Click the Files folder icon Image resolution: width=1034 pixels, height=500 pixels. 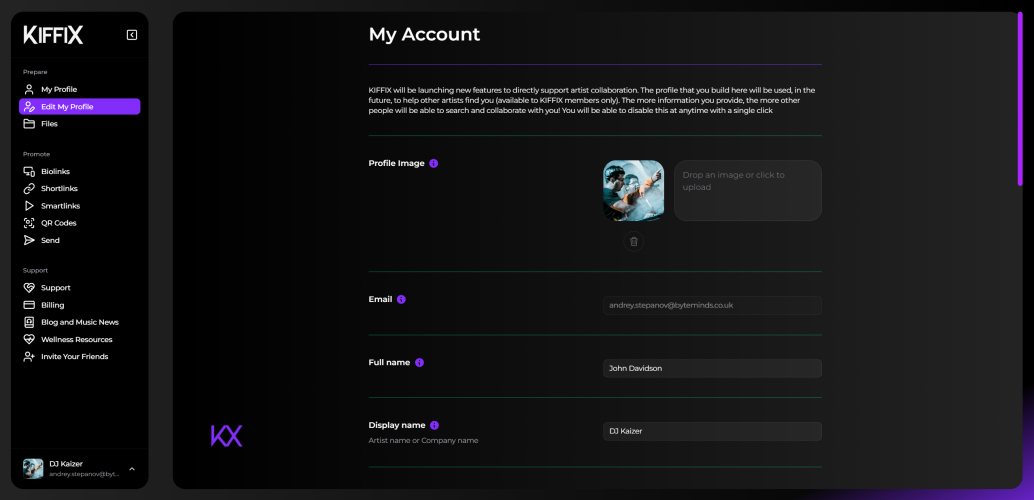[x=29, y=124]
